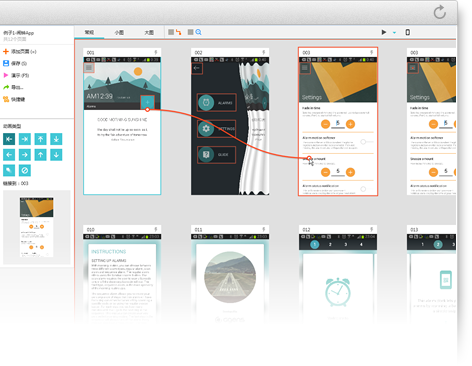This screenshot has width=472, height=366.
Task: Switch to the 小图 view tab
Action: (x=119, y=32)
